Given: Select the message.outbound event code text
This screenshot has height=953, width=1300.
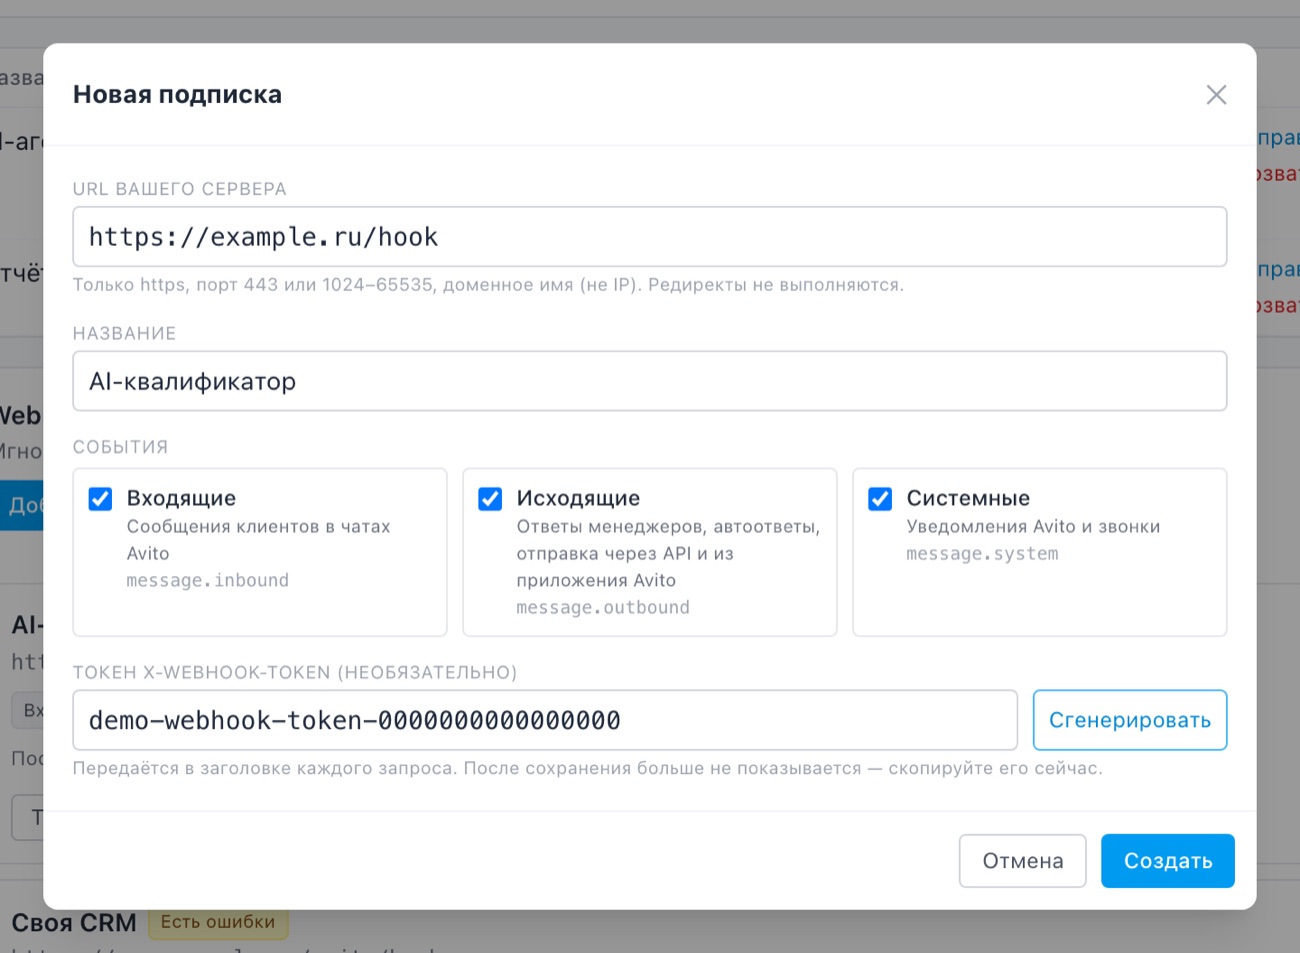Looking at the screenshot, I should [x=603, y=608].
